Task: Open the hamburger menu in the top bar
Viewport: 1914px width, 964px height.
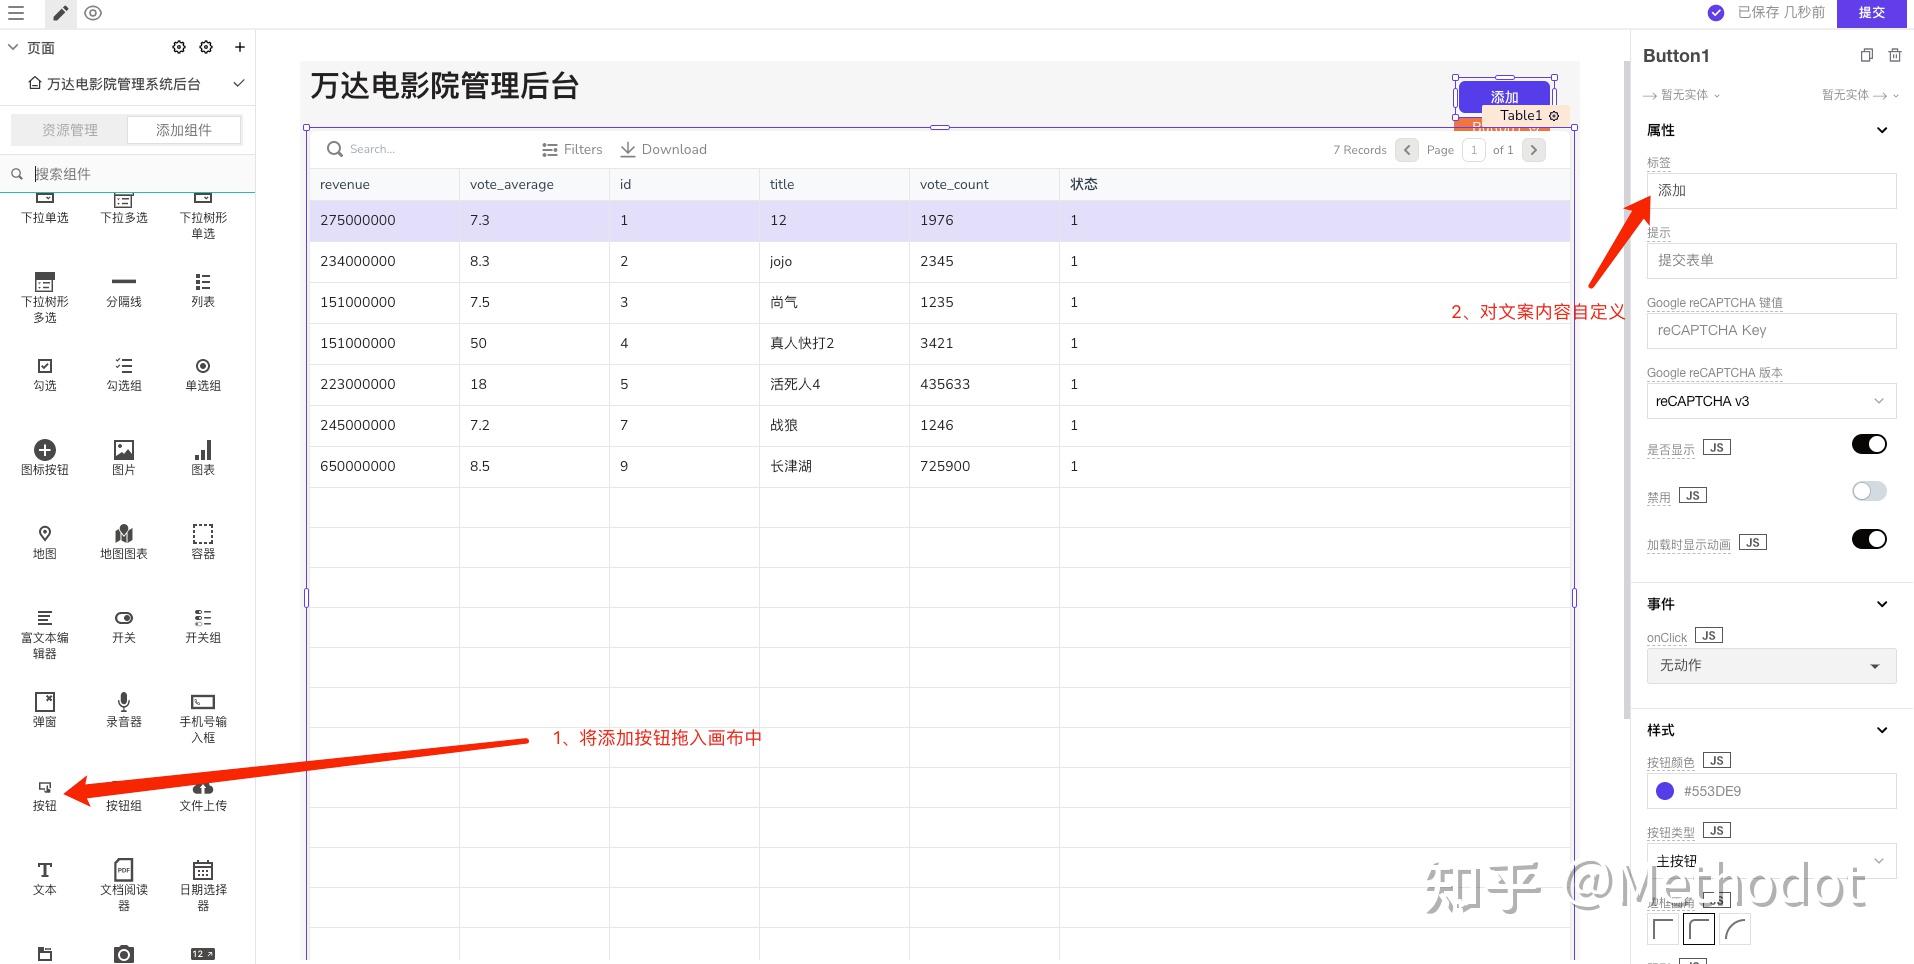Action: coord(16,14)
